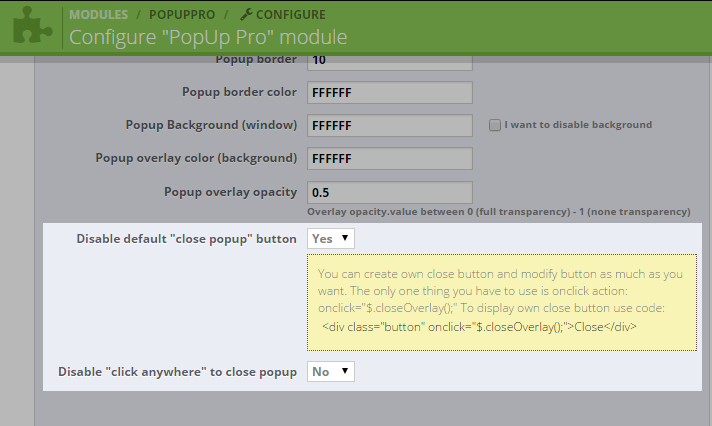Screen dimensions: 712x426
Task: Go to the POPUPPRO breadcrumb
Action: pos(182,15)
